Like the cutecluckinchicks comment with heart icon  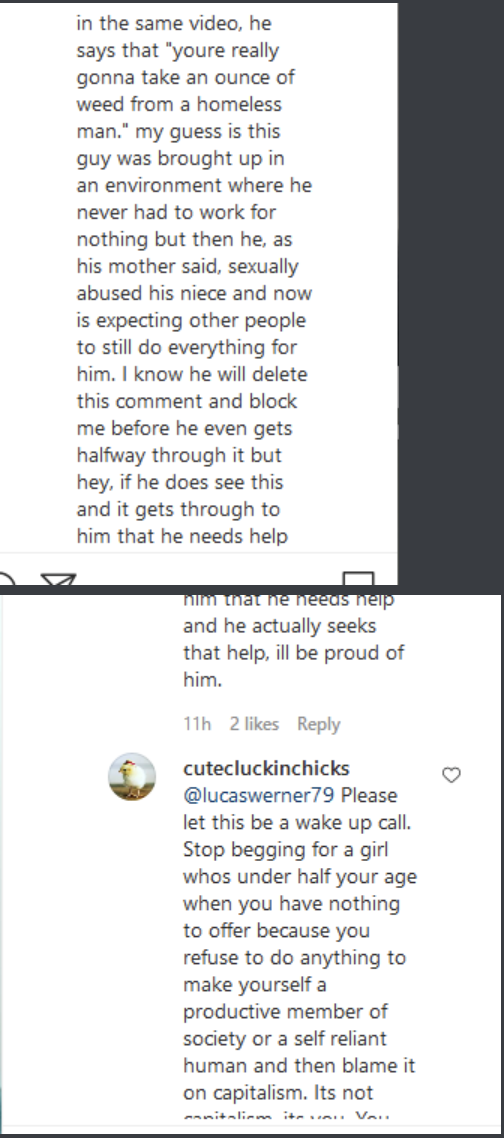tap(451, 775)
